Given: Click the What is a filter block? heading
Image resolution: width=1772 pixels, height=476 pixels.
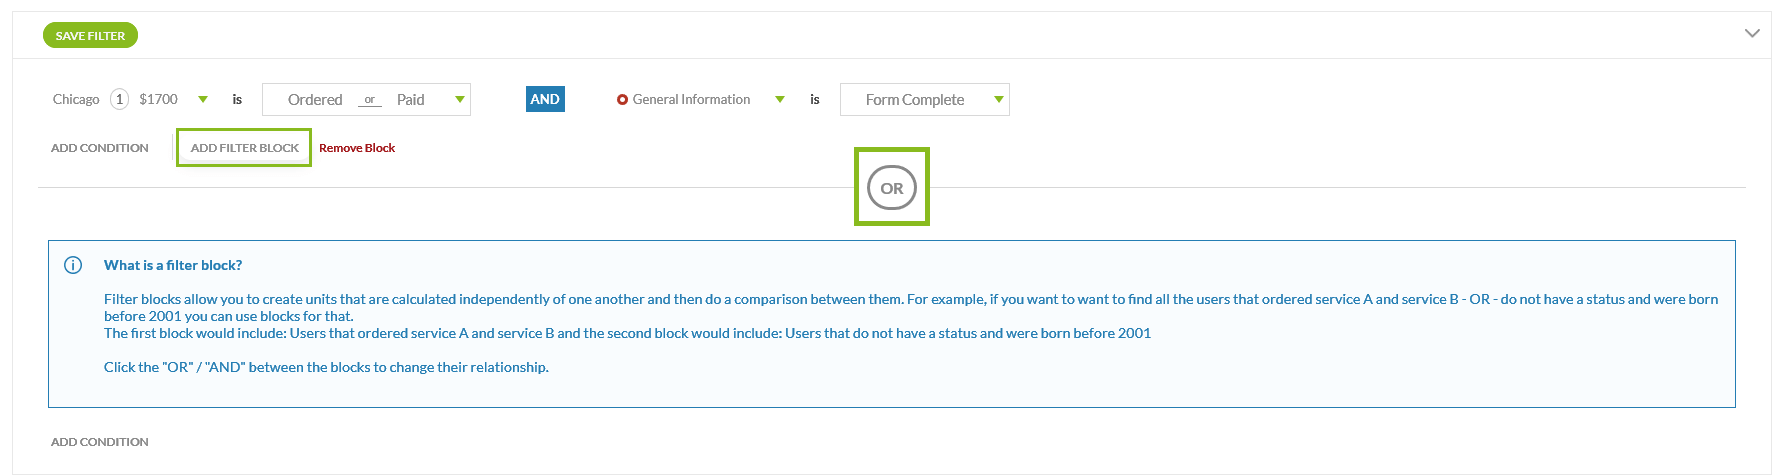Looking at the screenshot, I should 173,265.
